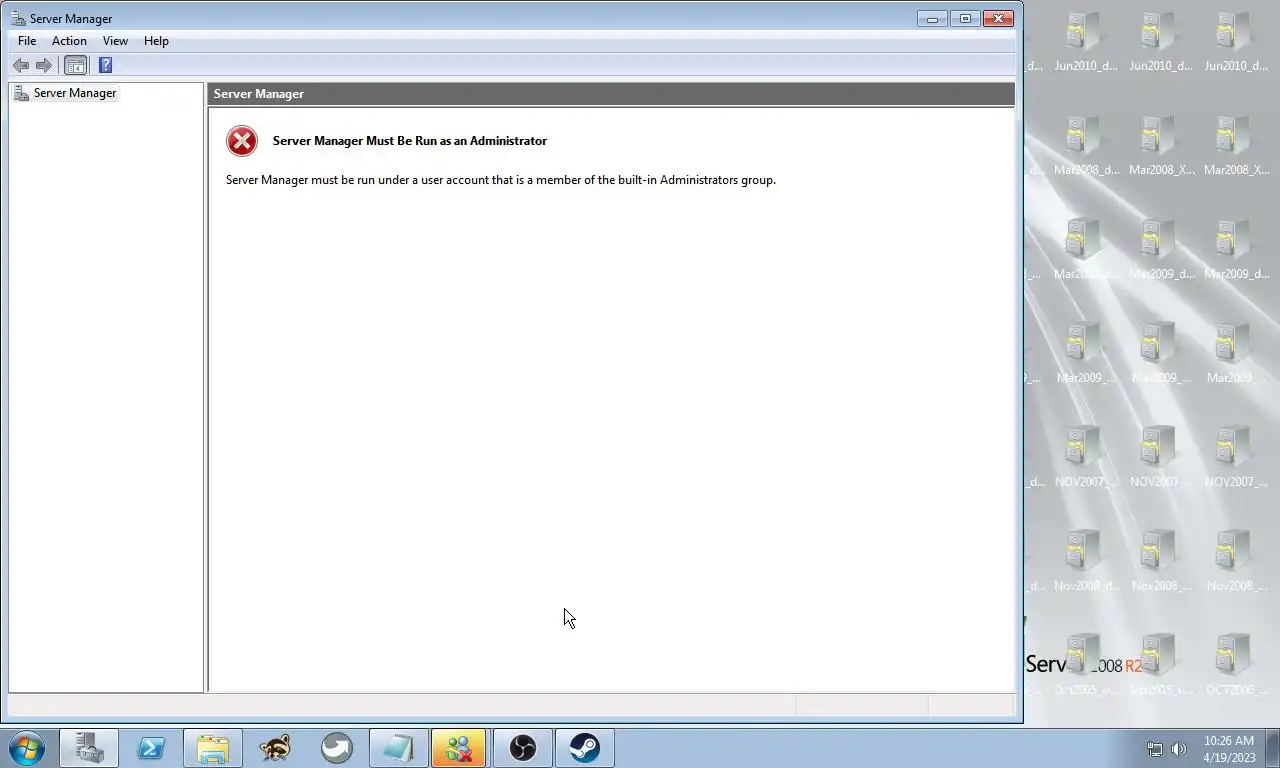Maximize the Server Manager window

[965, 18]
